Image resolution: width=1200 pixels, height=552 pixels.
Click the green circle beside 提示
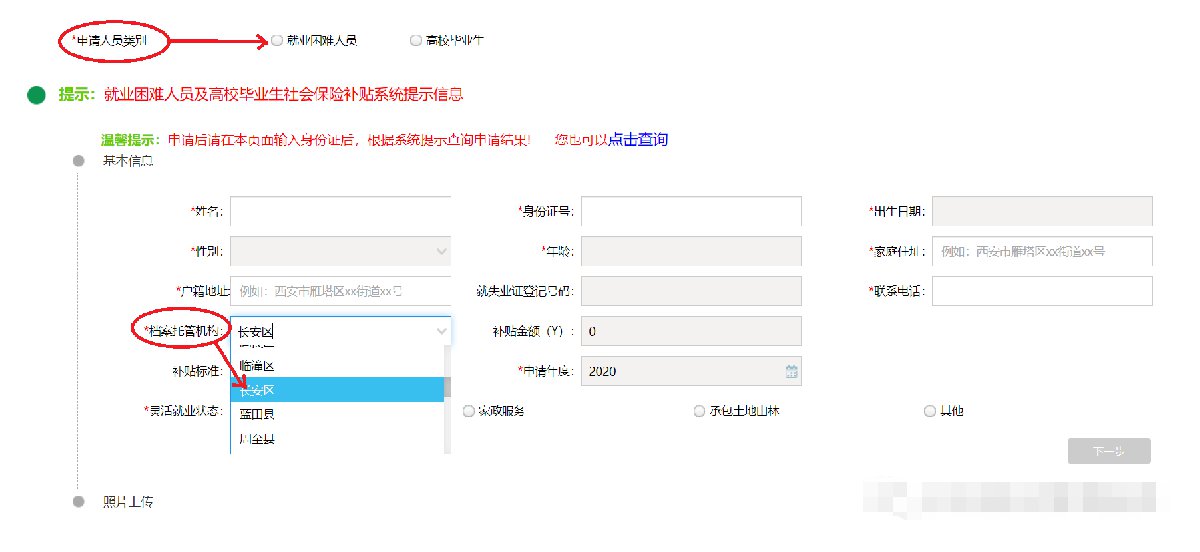tap(36, 96)
